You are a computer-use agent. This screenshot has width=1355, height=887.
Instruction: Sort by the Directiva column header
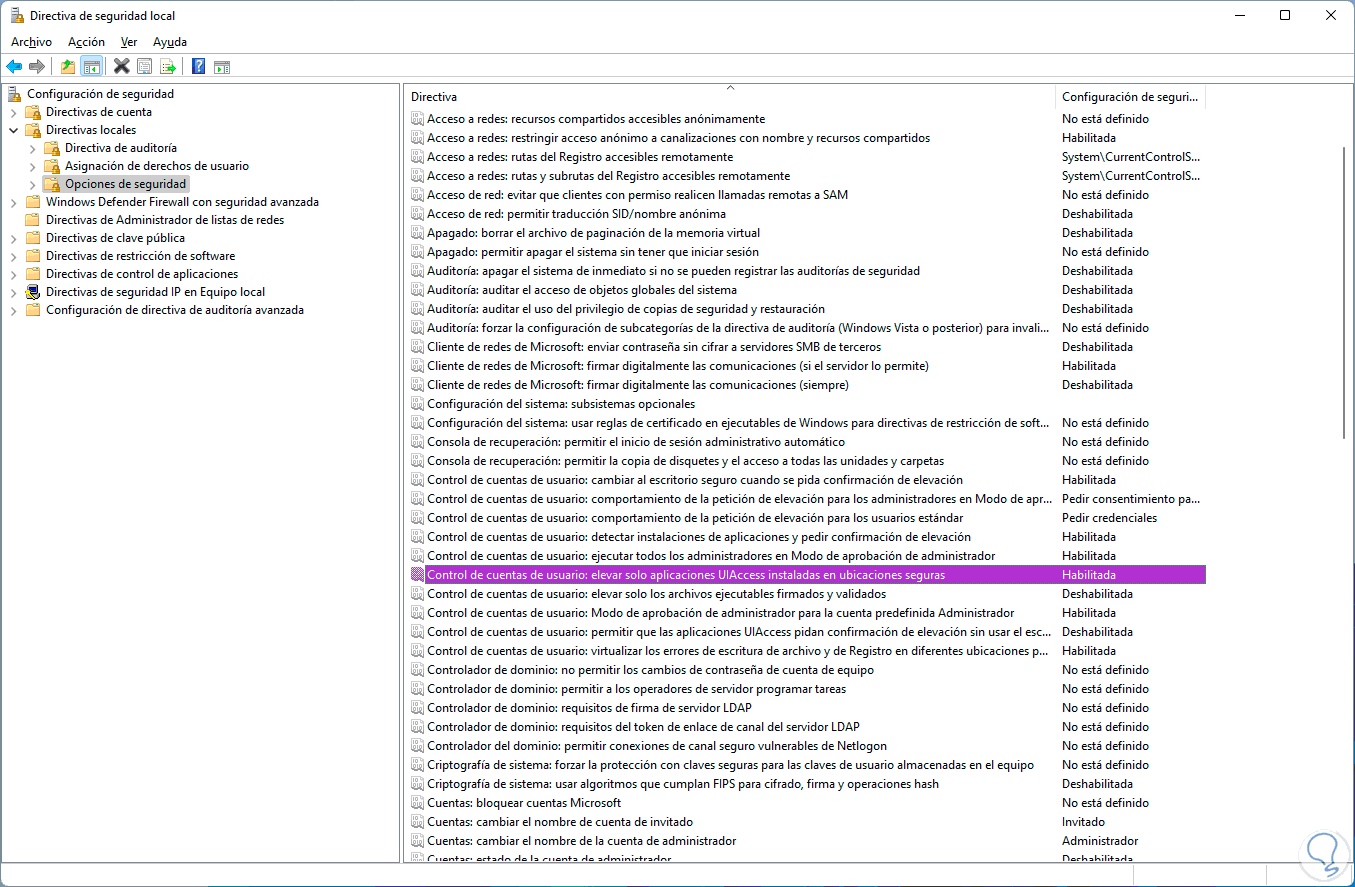click(x=730, y=97)
